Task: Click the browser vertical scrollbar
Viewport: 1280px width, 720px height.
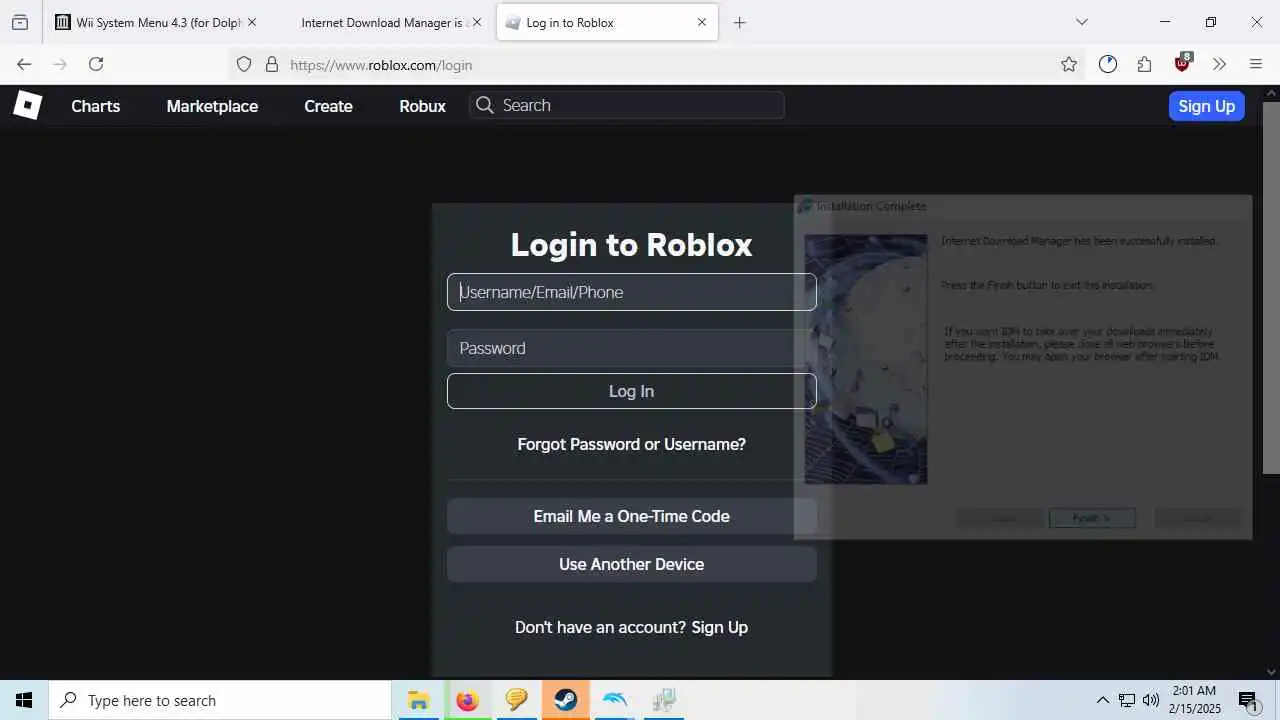Action: [x=1271, y=288]
